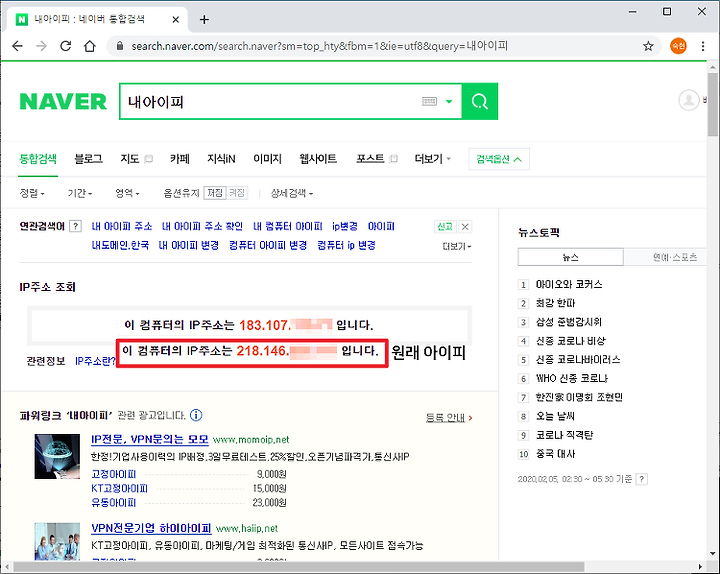Open a new tab with the plus button

coord(204,19)
